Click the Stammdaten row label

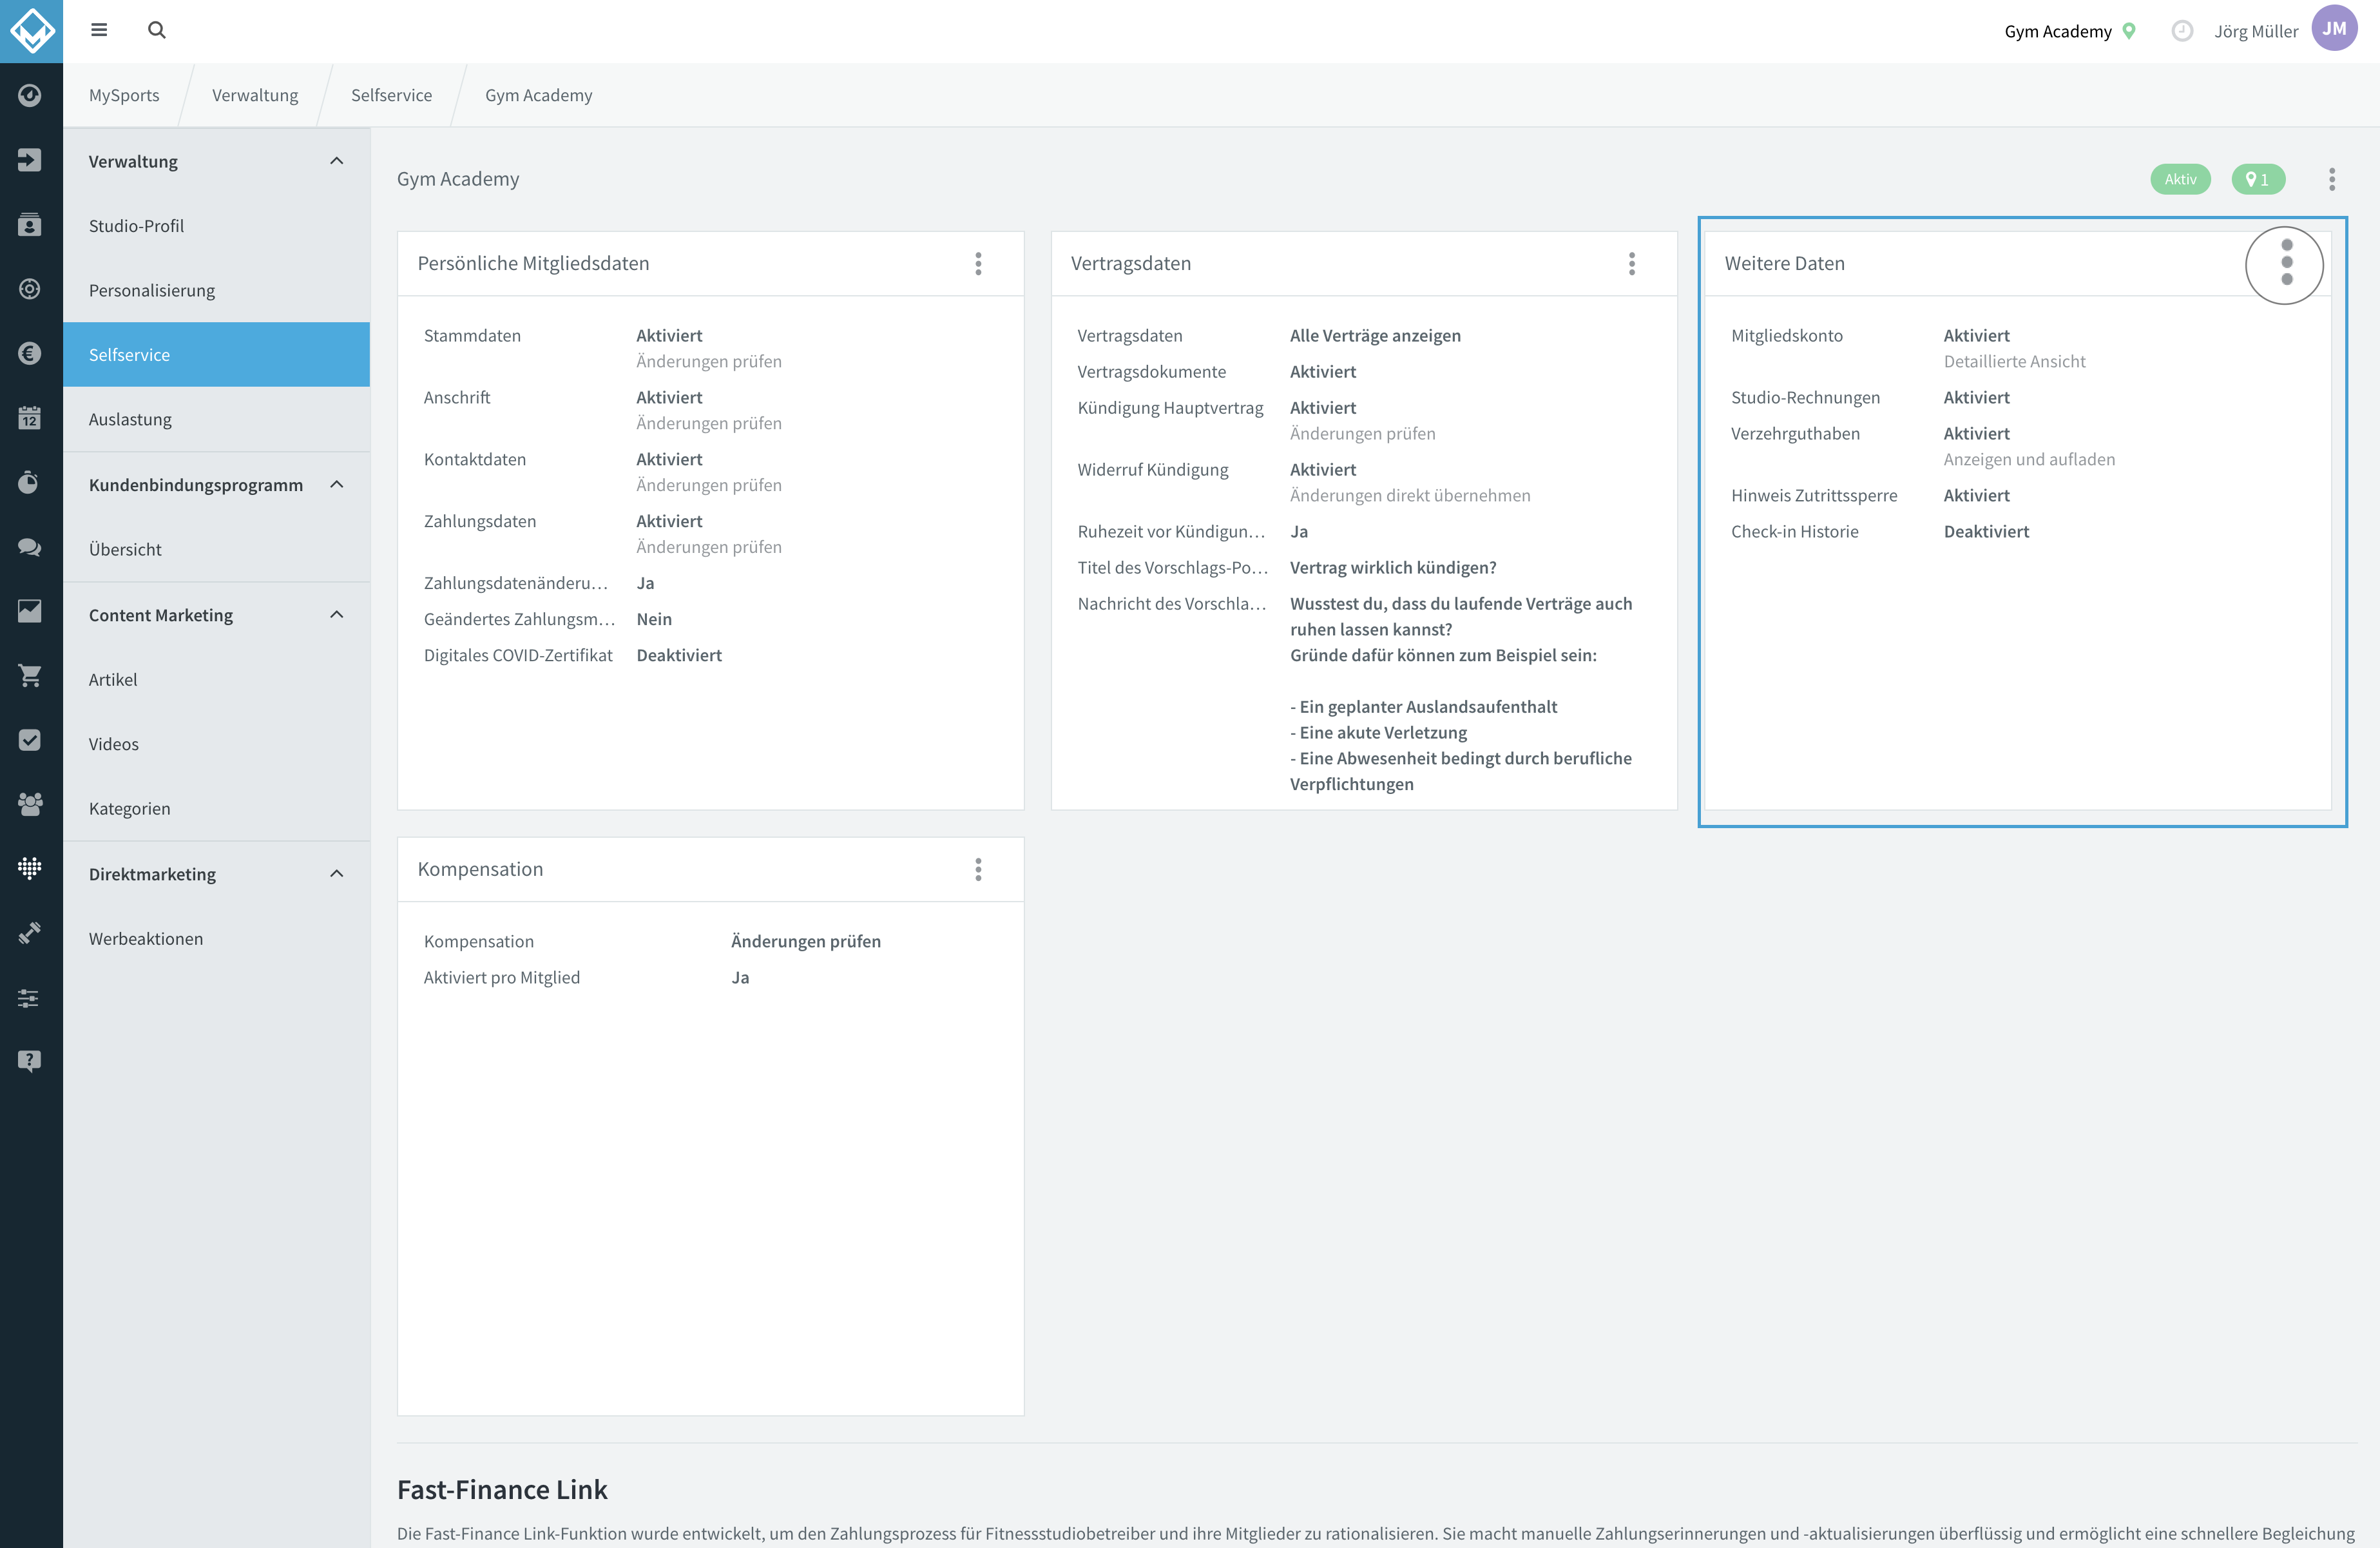(x=472, y=336)
